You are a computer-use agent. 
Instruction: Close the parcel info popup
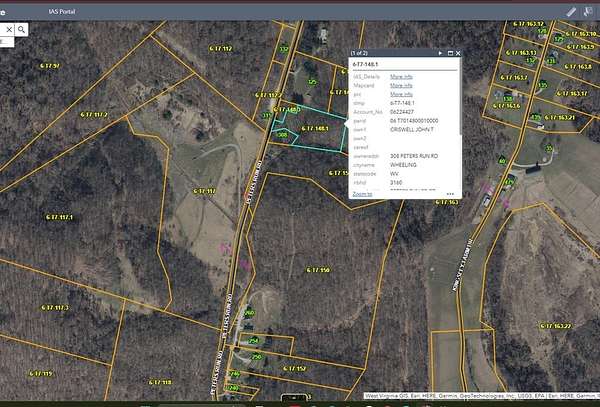459,52
